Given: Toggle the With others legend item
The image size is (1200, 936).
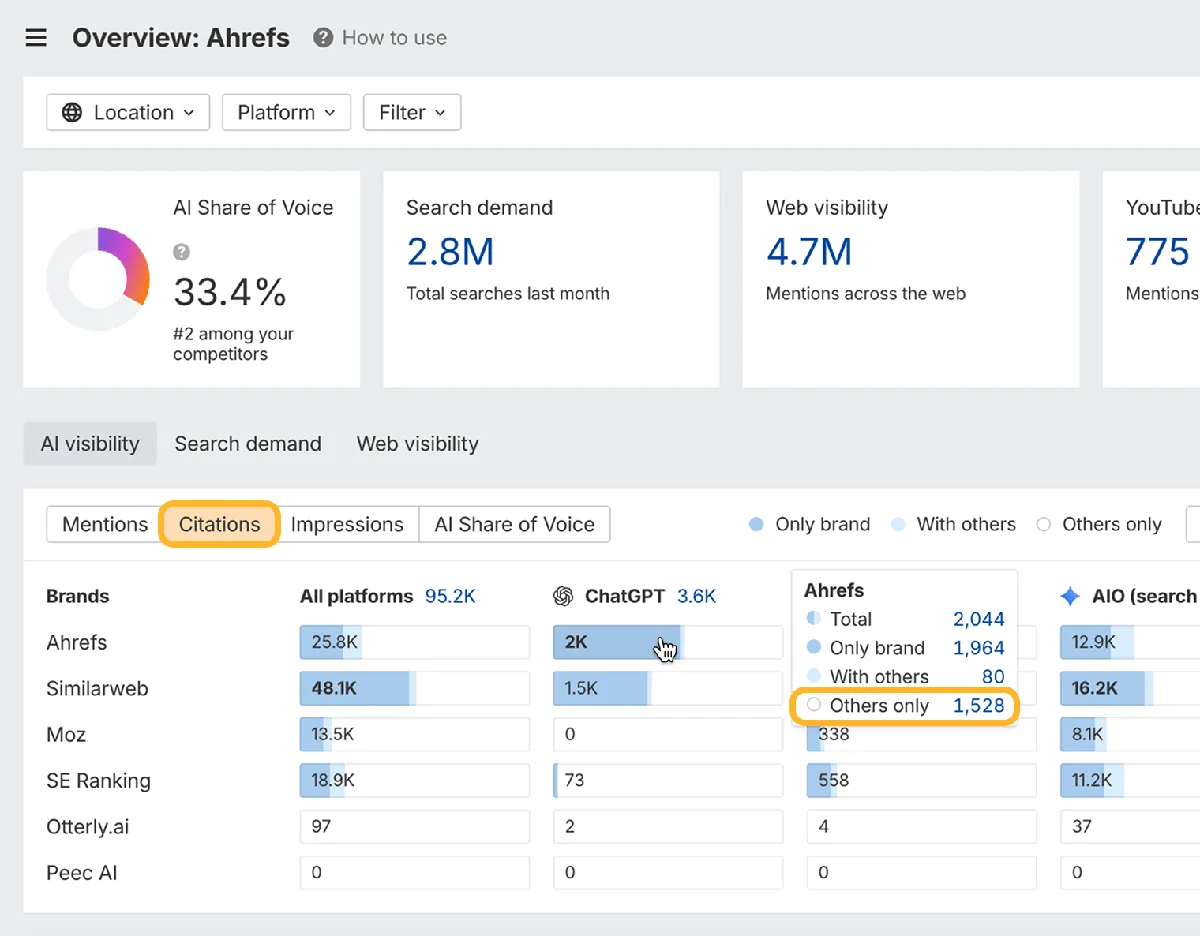Looking at the screenshot, I should coord(953,524).
